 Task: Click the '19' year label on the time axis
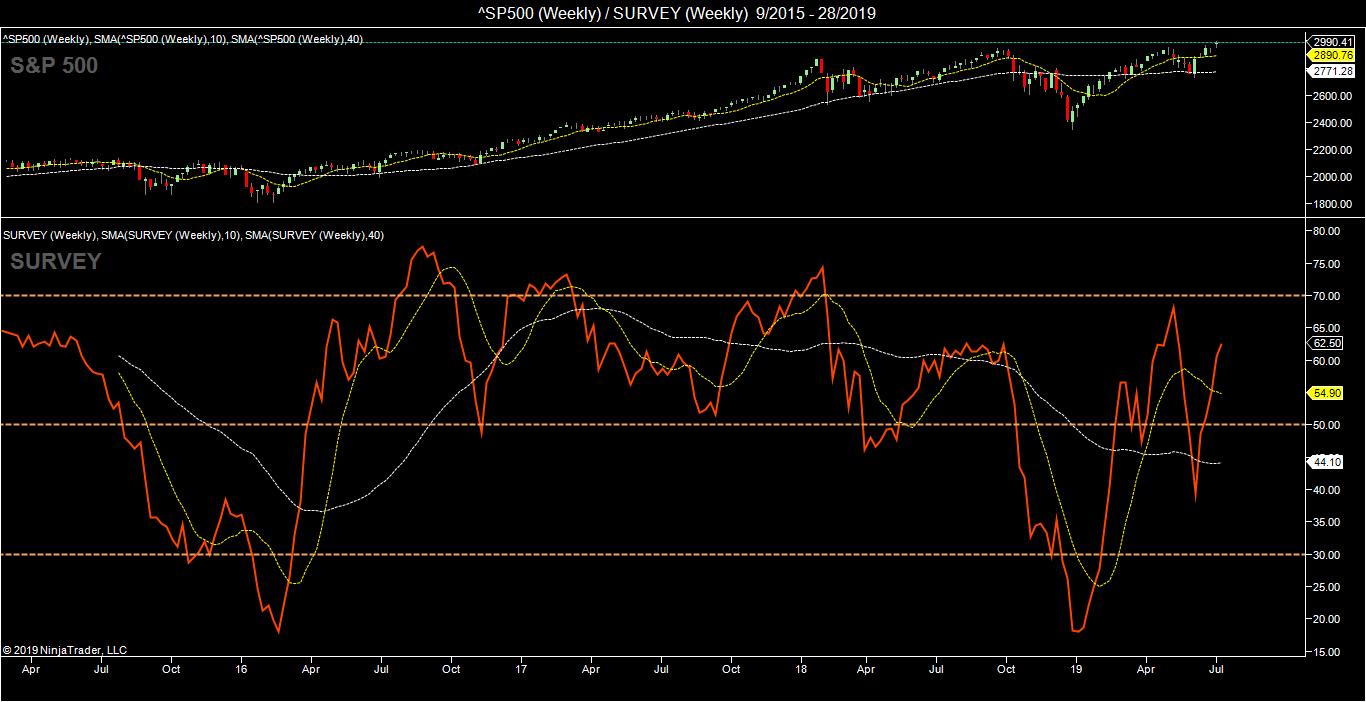(1076, 669)
